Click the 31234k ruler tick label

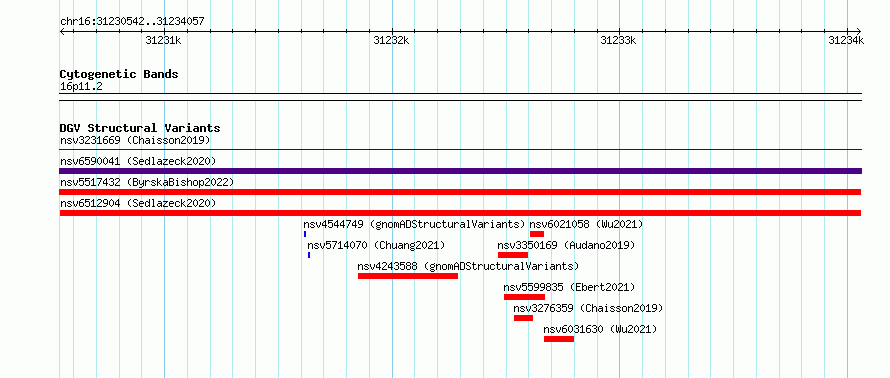846,40
